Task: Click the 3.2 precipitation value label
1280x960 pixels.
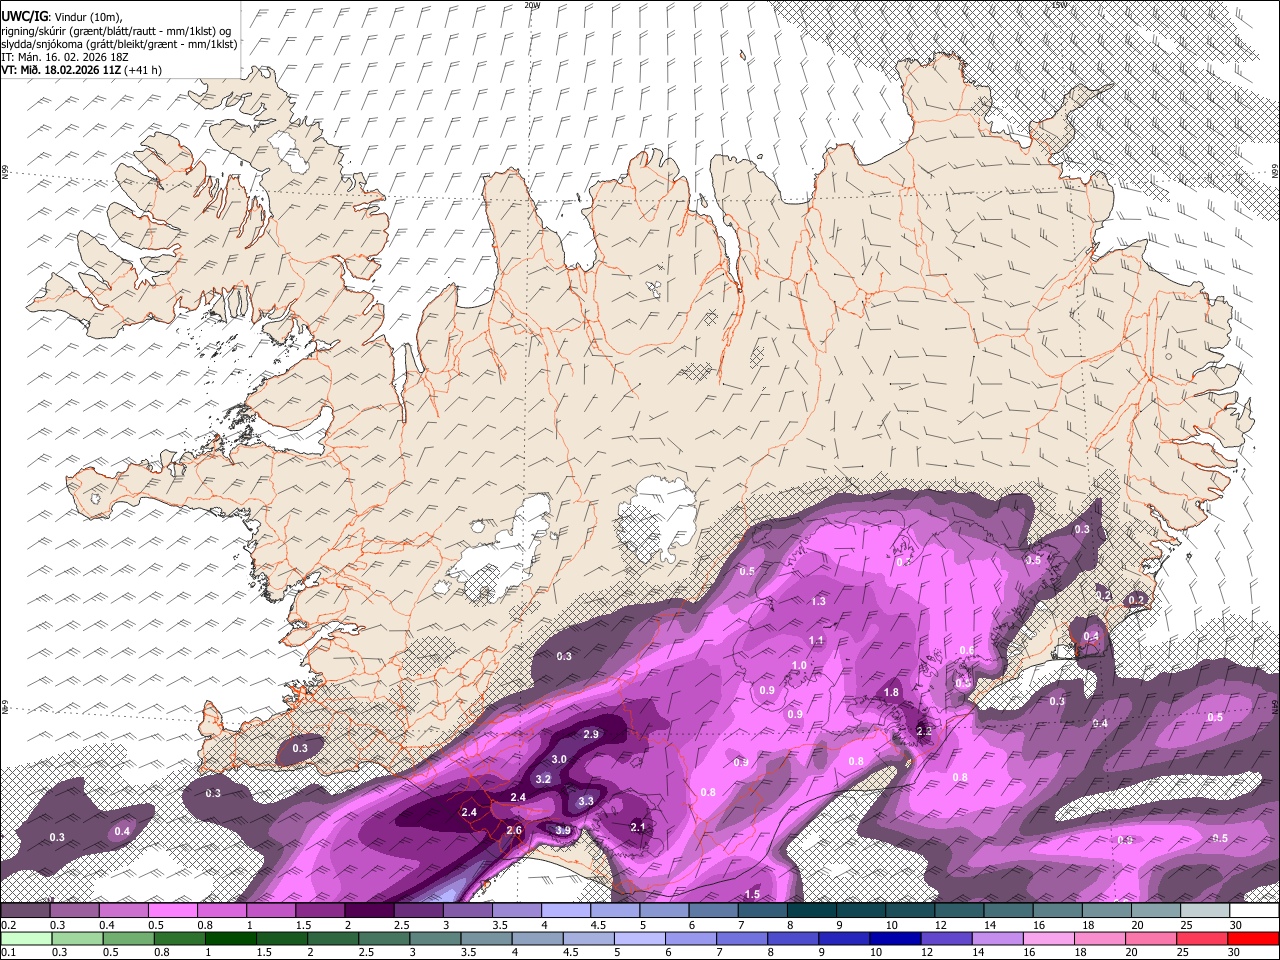Action: coord(543,779)
